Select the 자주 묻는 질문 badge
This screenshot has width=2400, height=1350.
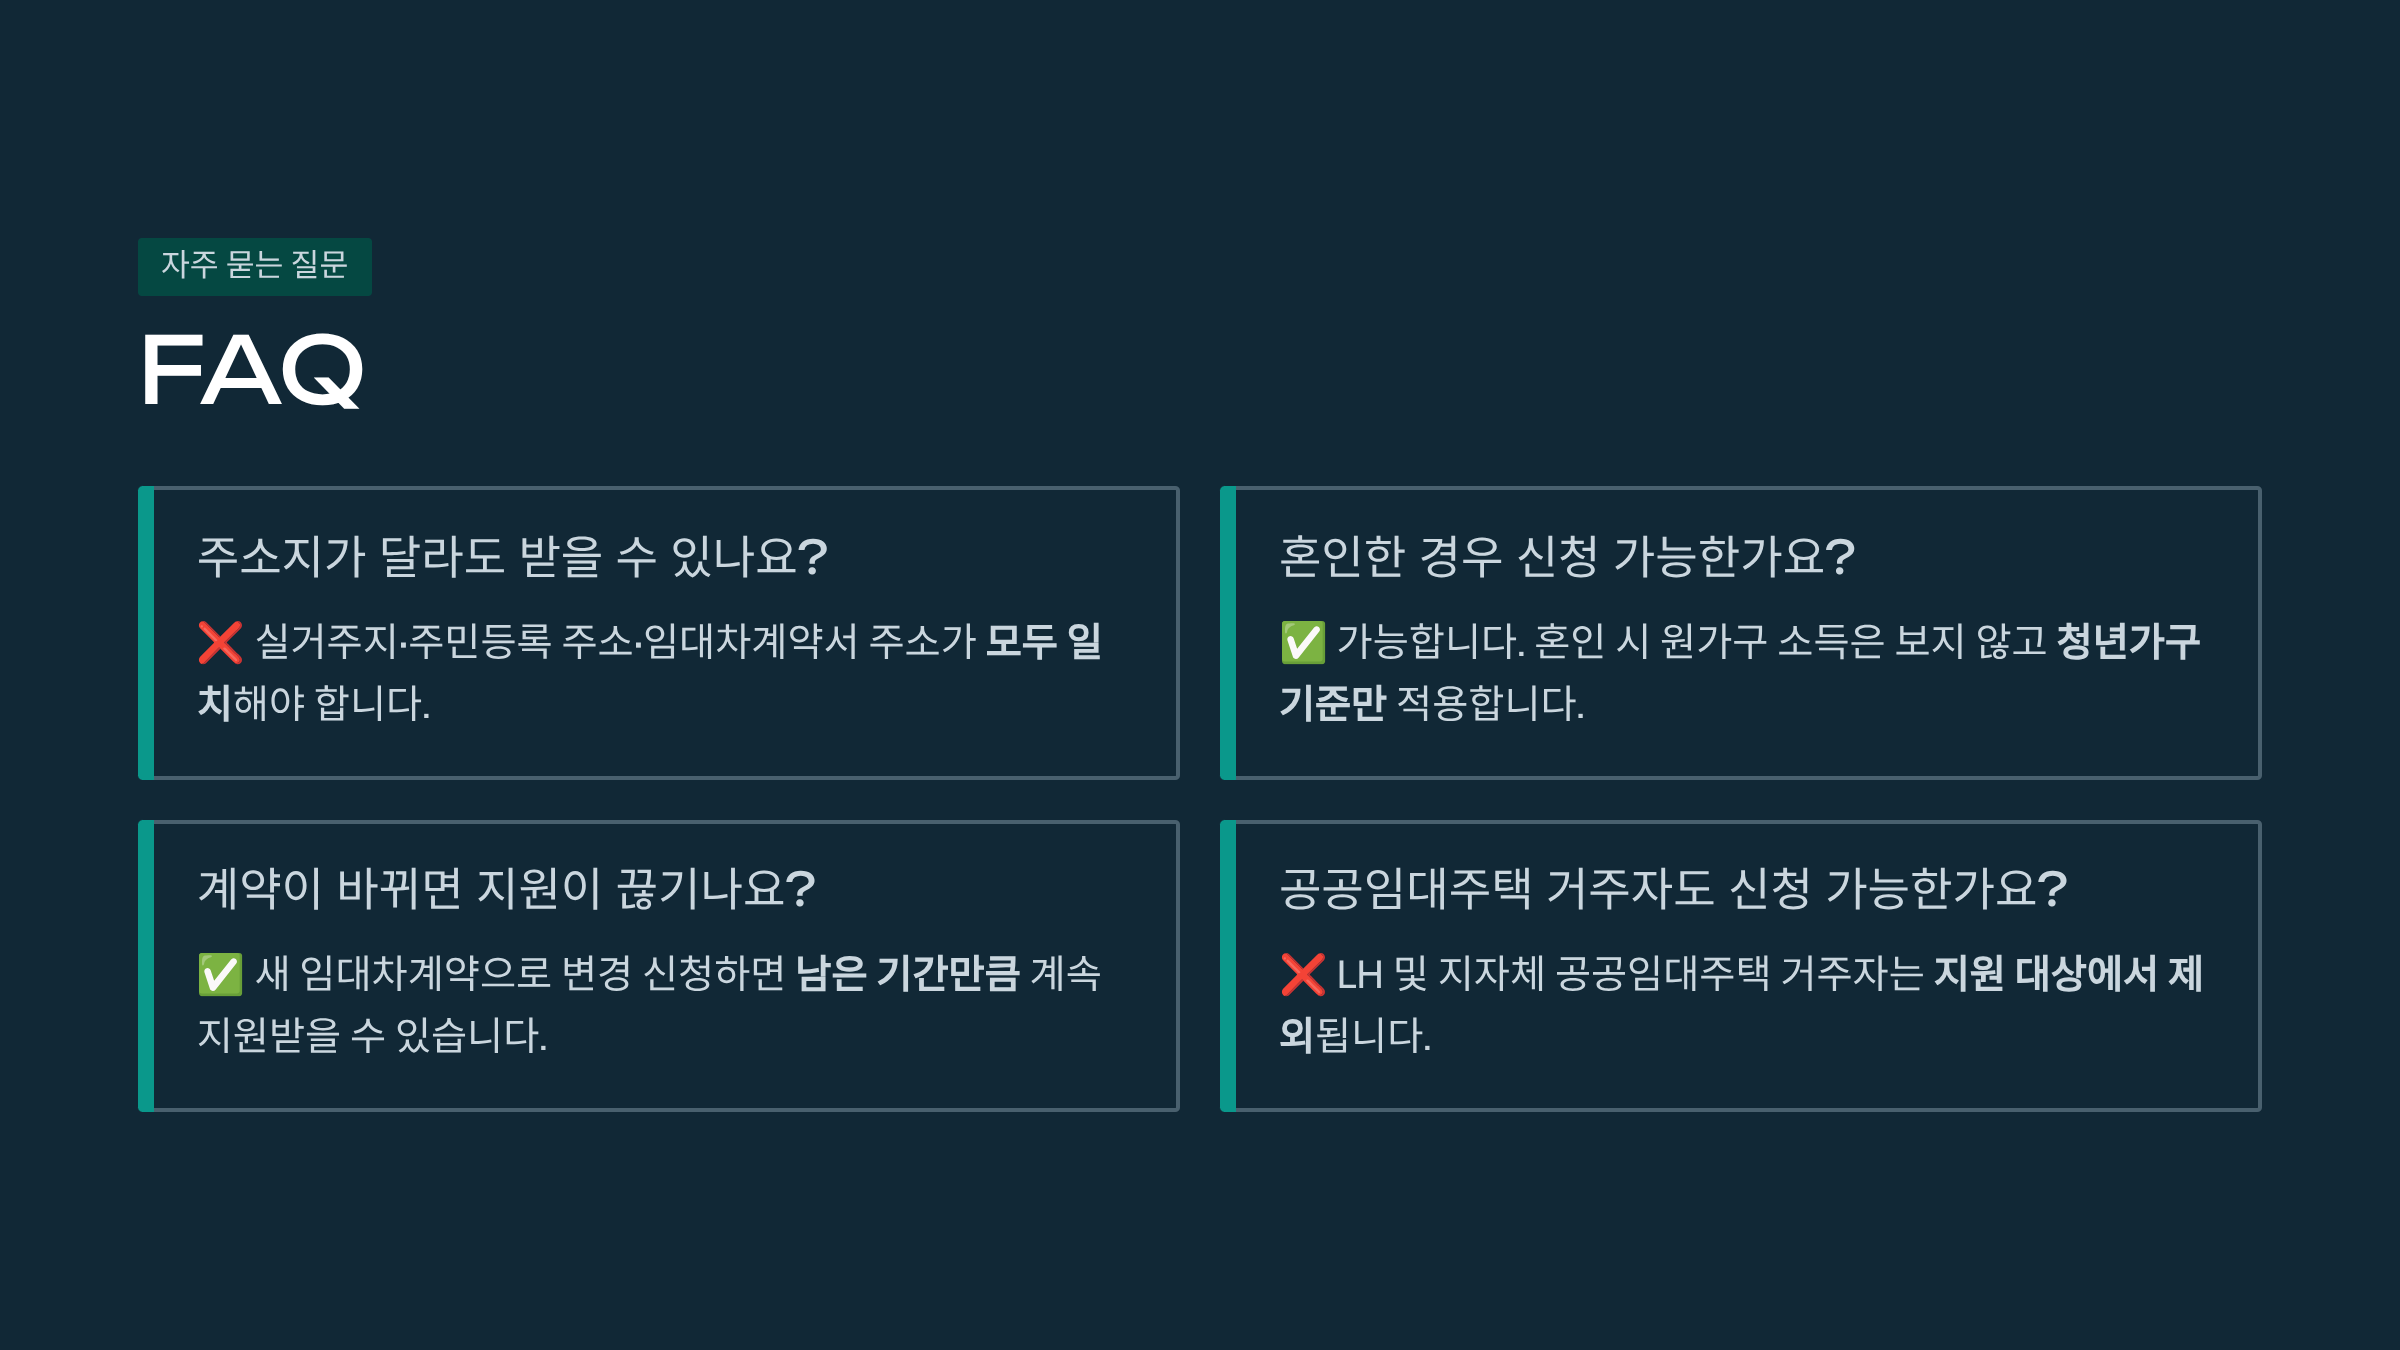[x=255, y=266]
